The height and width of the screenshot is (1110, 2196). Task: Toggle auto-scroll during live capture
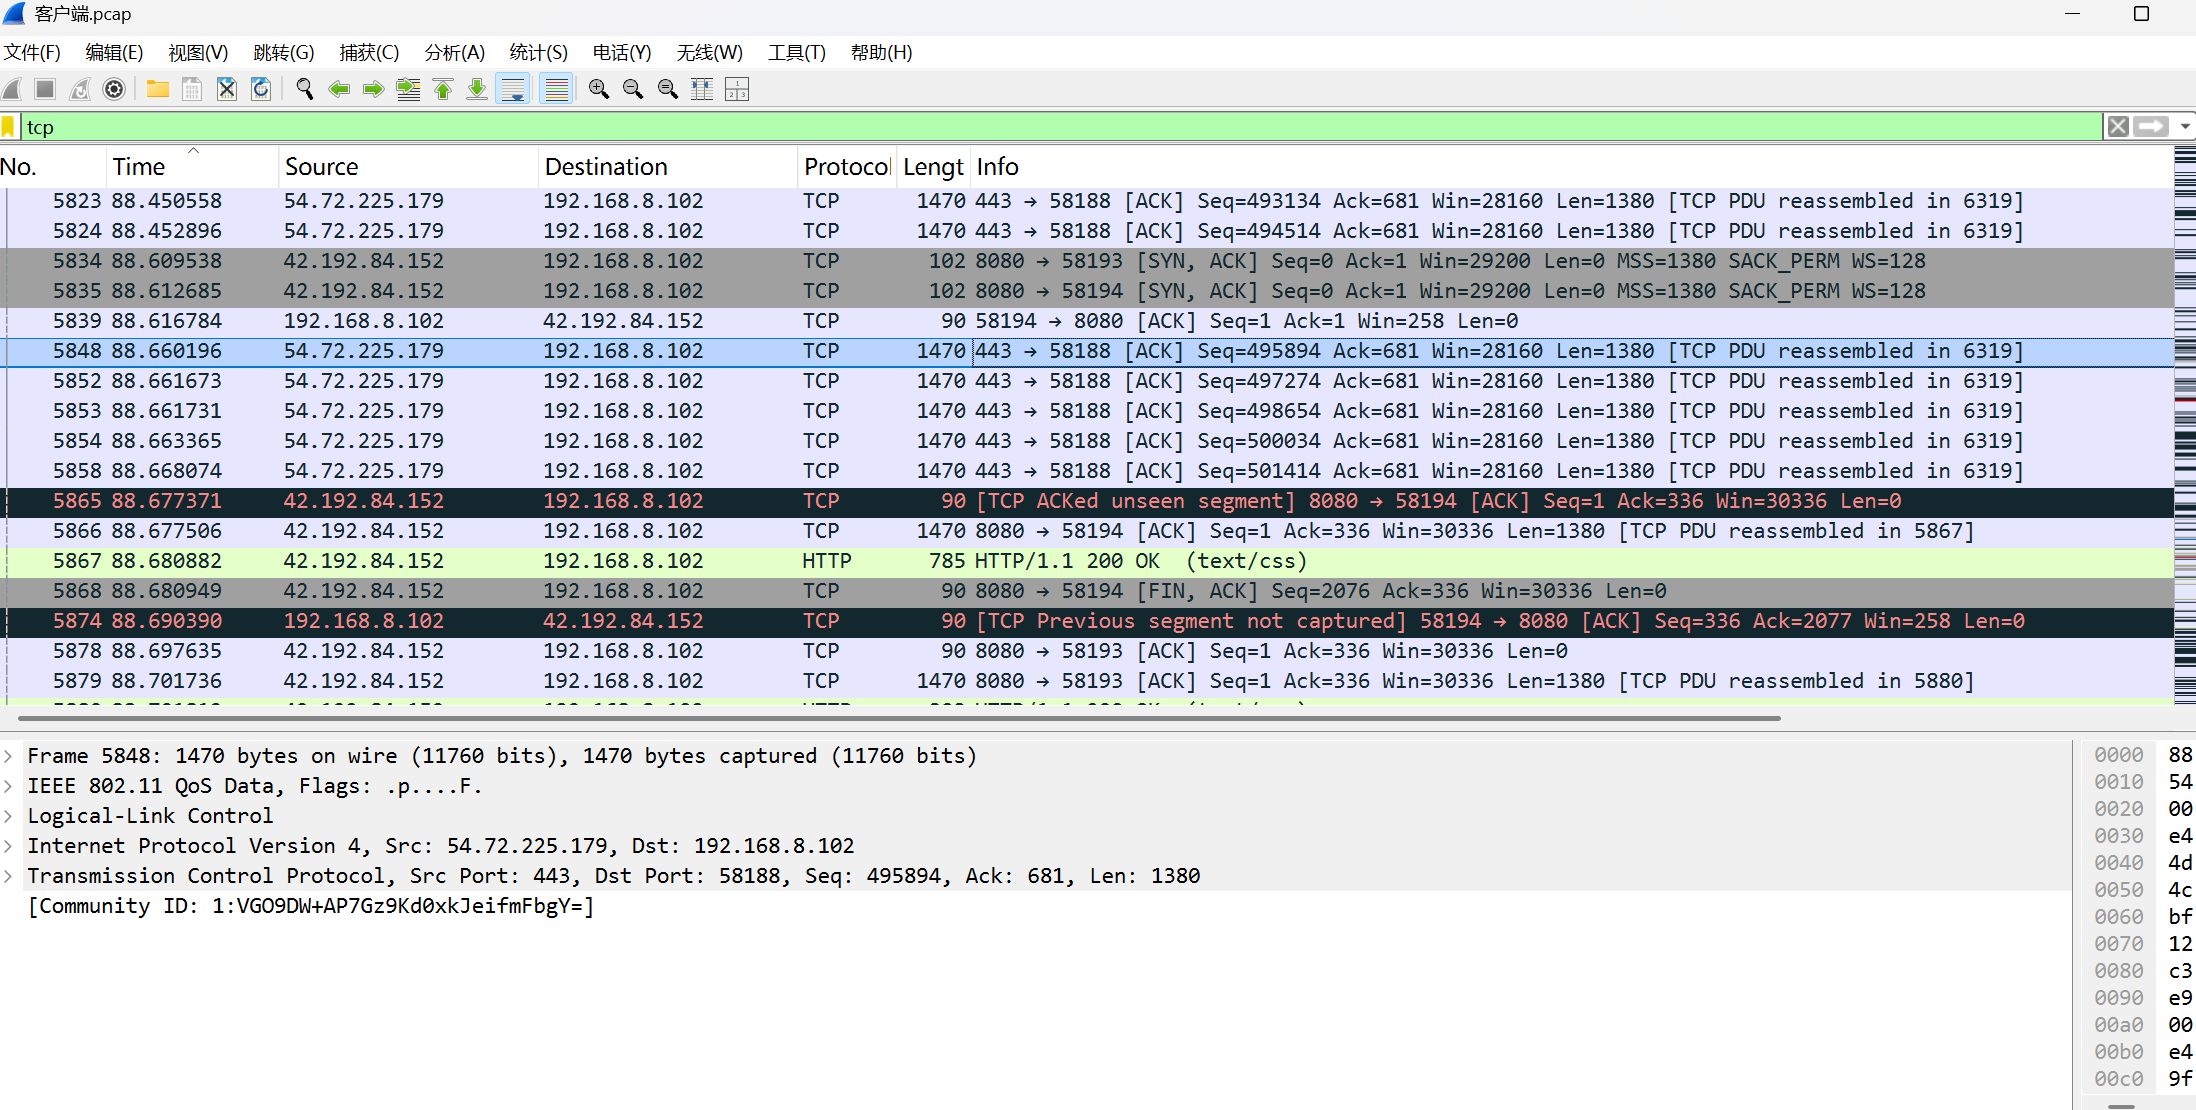pos(513,89)
